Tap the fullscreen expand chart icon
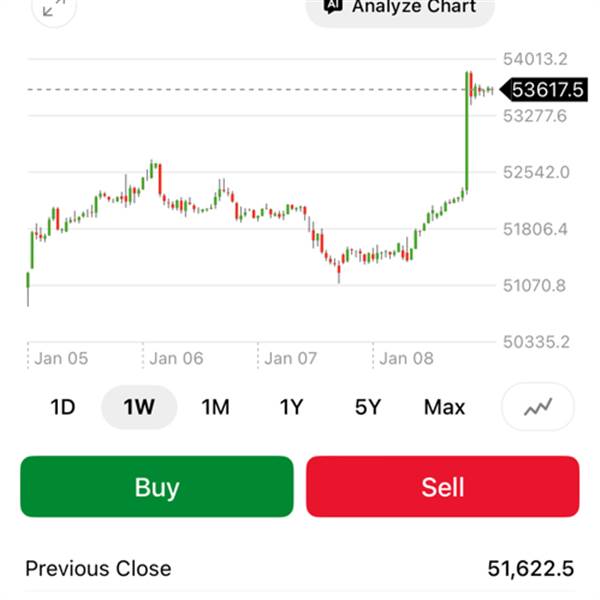The image size is (600, 600). pyautogui.click(x=53, y=8)
